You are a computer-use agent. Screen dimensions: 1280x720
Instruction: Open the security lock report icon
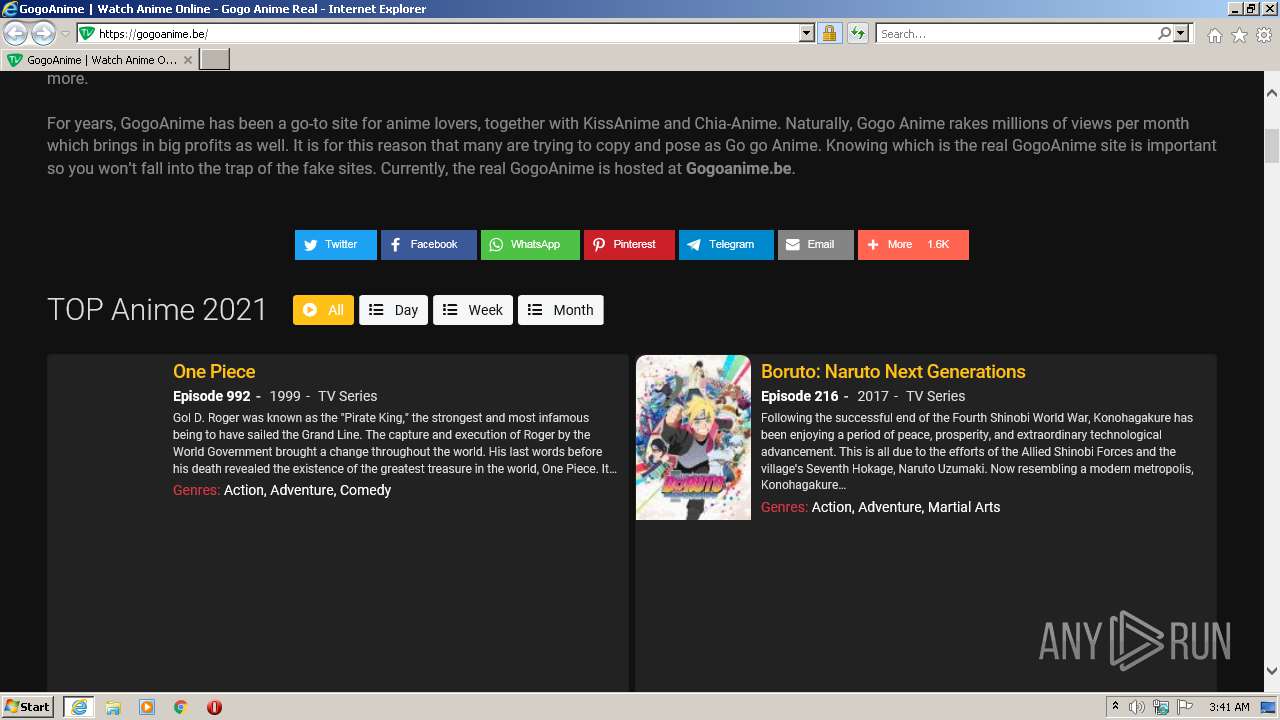pos(829,34)
